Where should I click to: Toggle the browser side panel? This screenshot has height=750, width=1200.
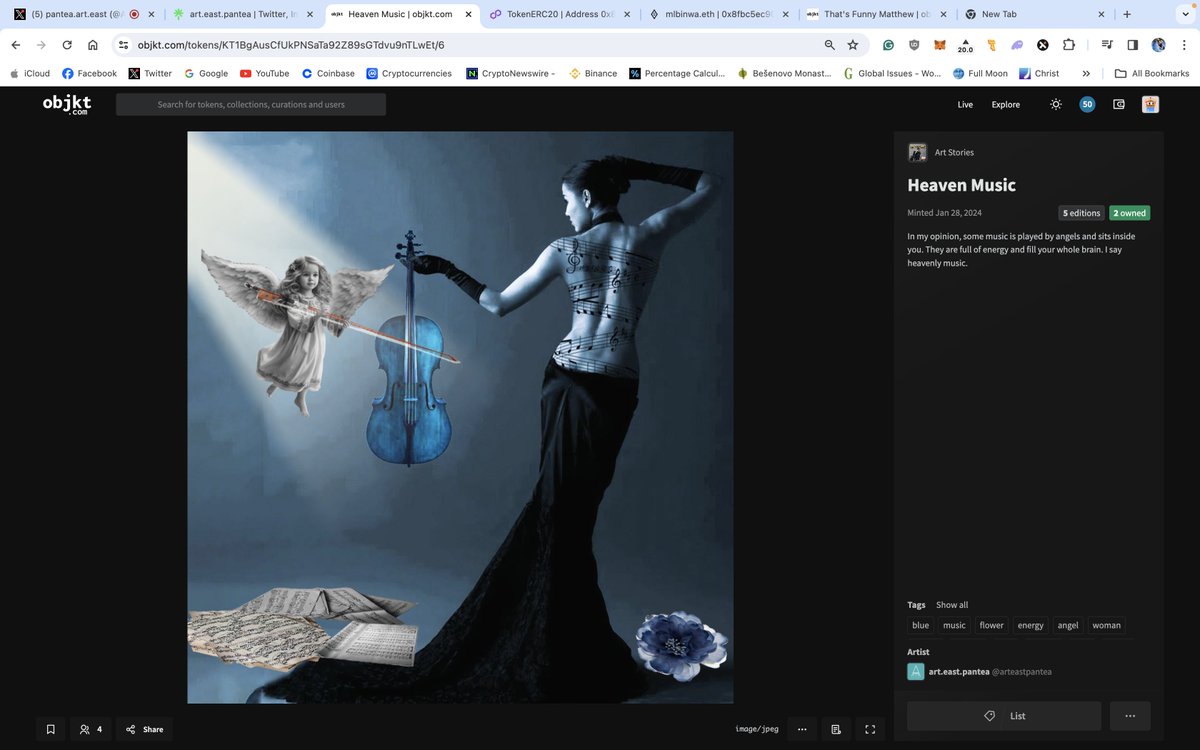coord(1133,45)
